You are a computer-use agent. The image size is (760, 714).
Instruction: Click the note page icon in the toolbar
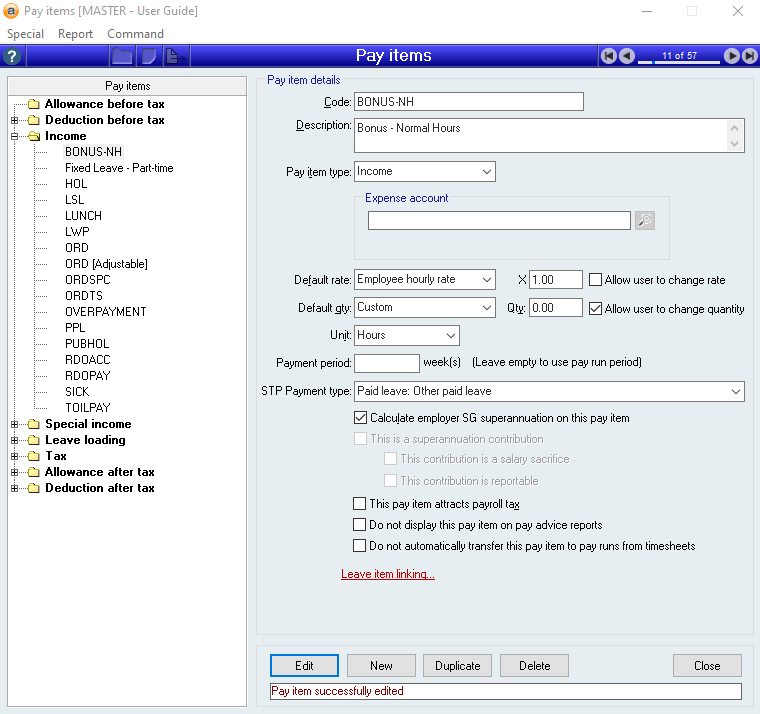[148, 56]
